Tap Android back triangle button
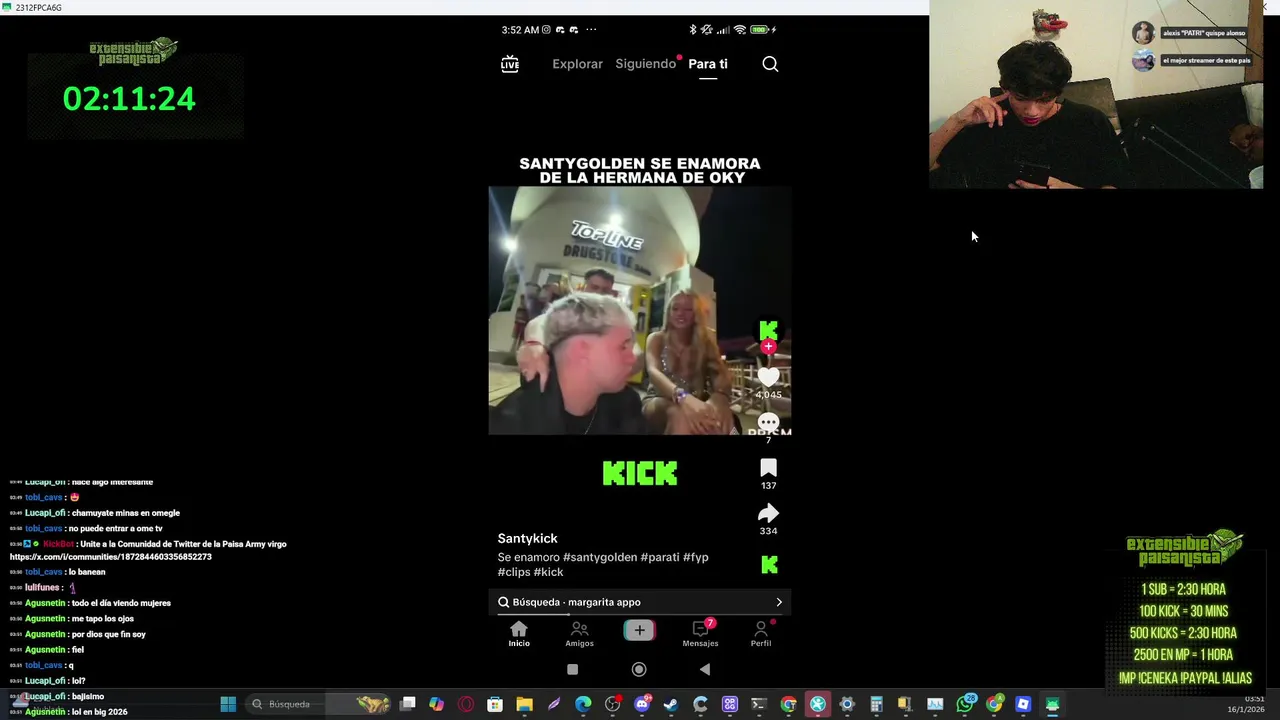Image resolution: width=1280 pixels, height=720 pixels. (x=705, y=669)
